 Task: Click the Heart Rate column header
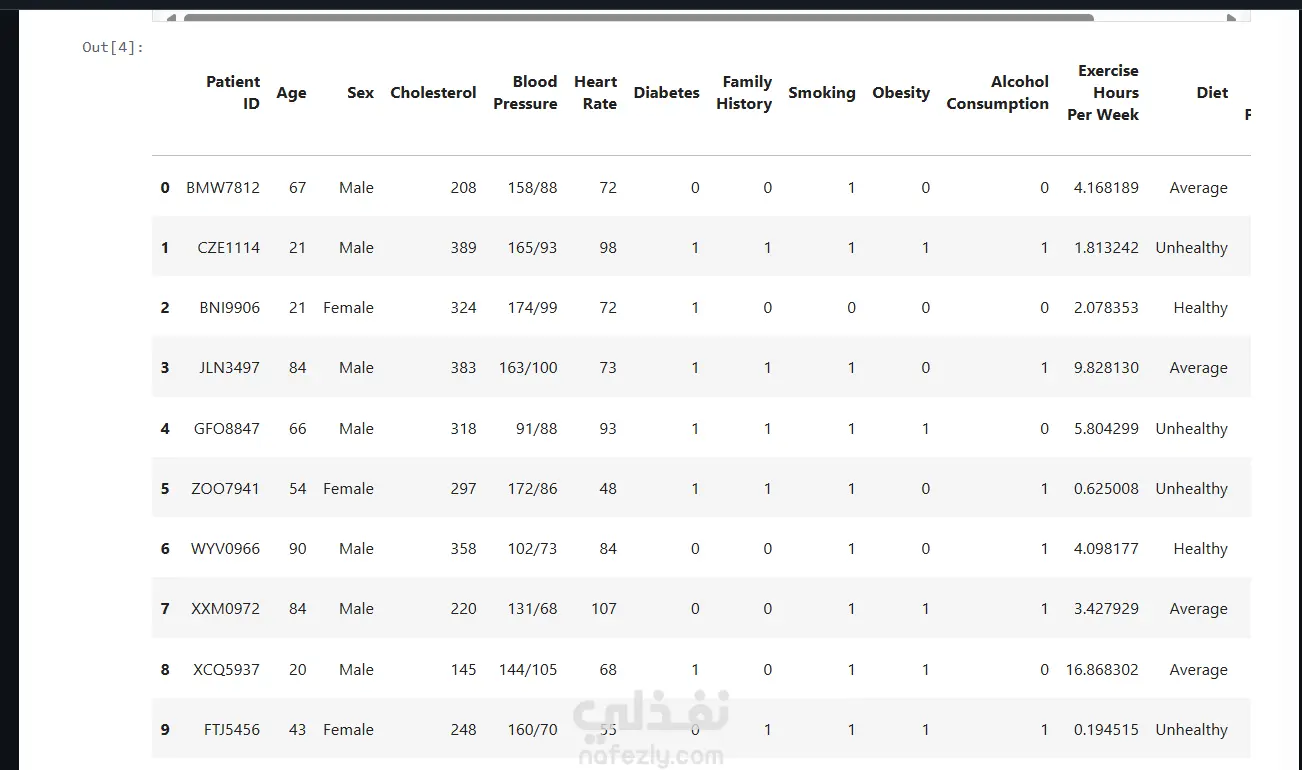click(x=595, y=93)
